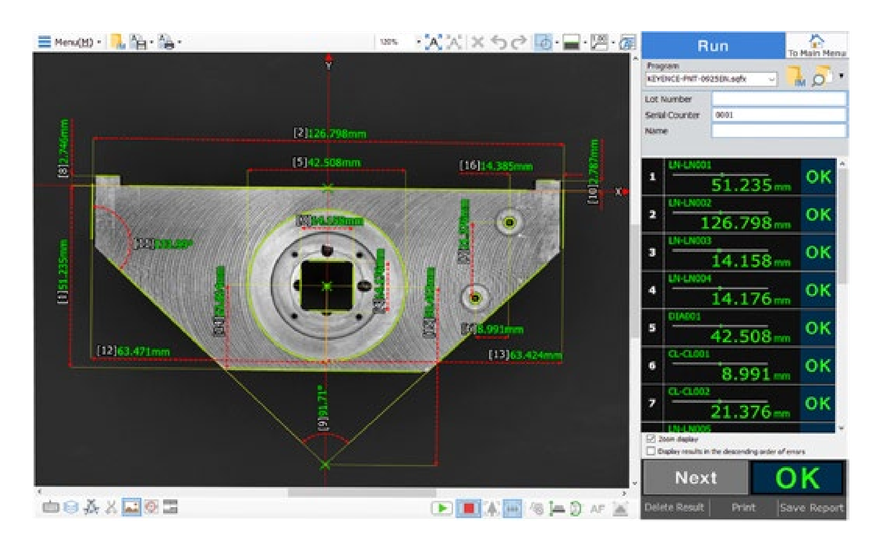Open dropdown beside the measurement display icon
880x552 pixels.
(x=557, y=42)
